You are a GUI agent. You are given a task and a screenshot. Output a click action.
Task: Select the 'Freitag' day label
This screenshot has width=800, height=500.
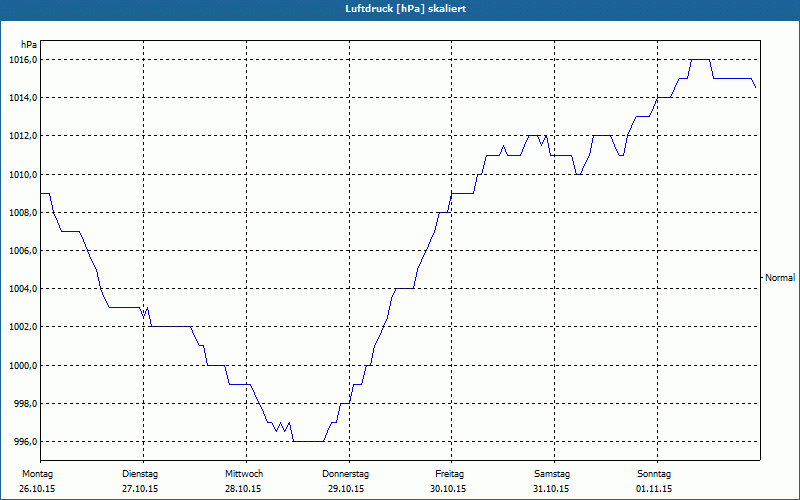point(449,474)
